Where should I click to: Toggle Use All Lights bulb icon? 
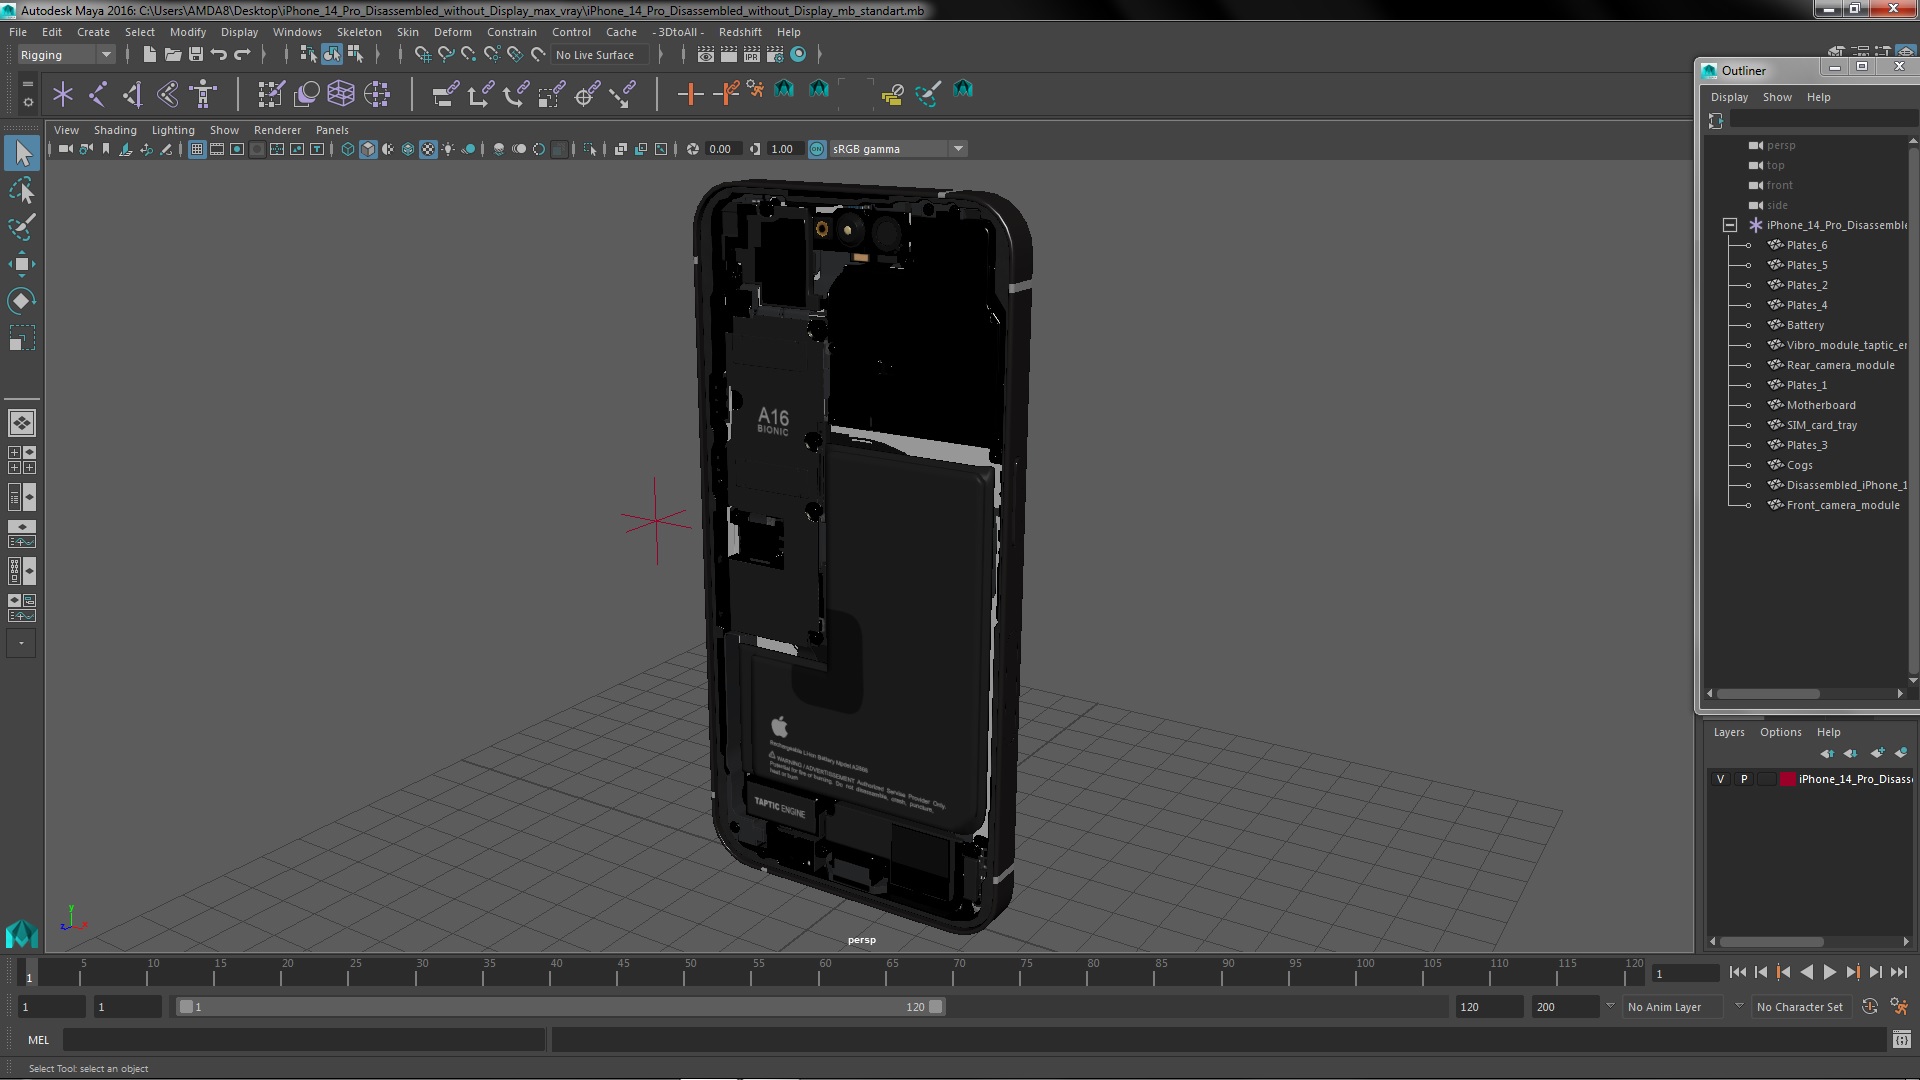[x=448, y=149]
